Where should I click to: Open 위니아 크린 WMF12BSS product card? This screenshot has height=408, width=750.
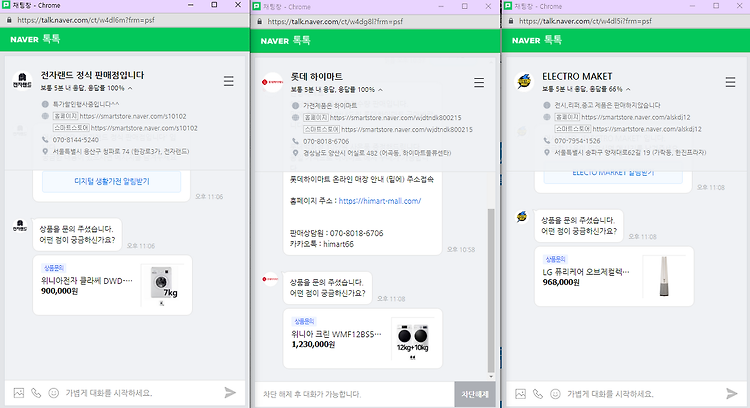[363, 338]
